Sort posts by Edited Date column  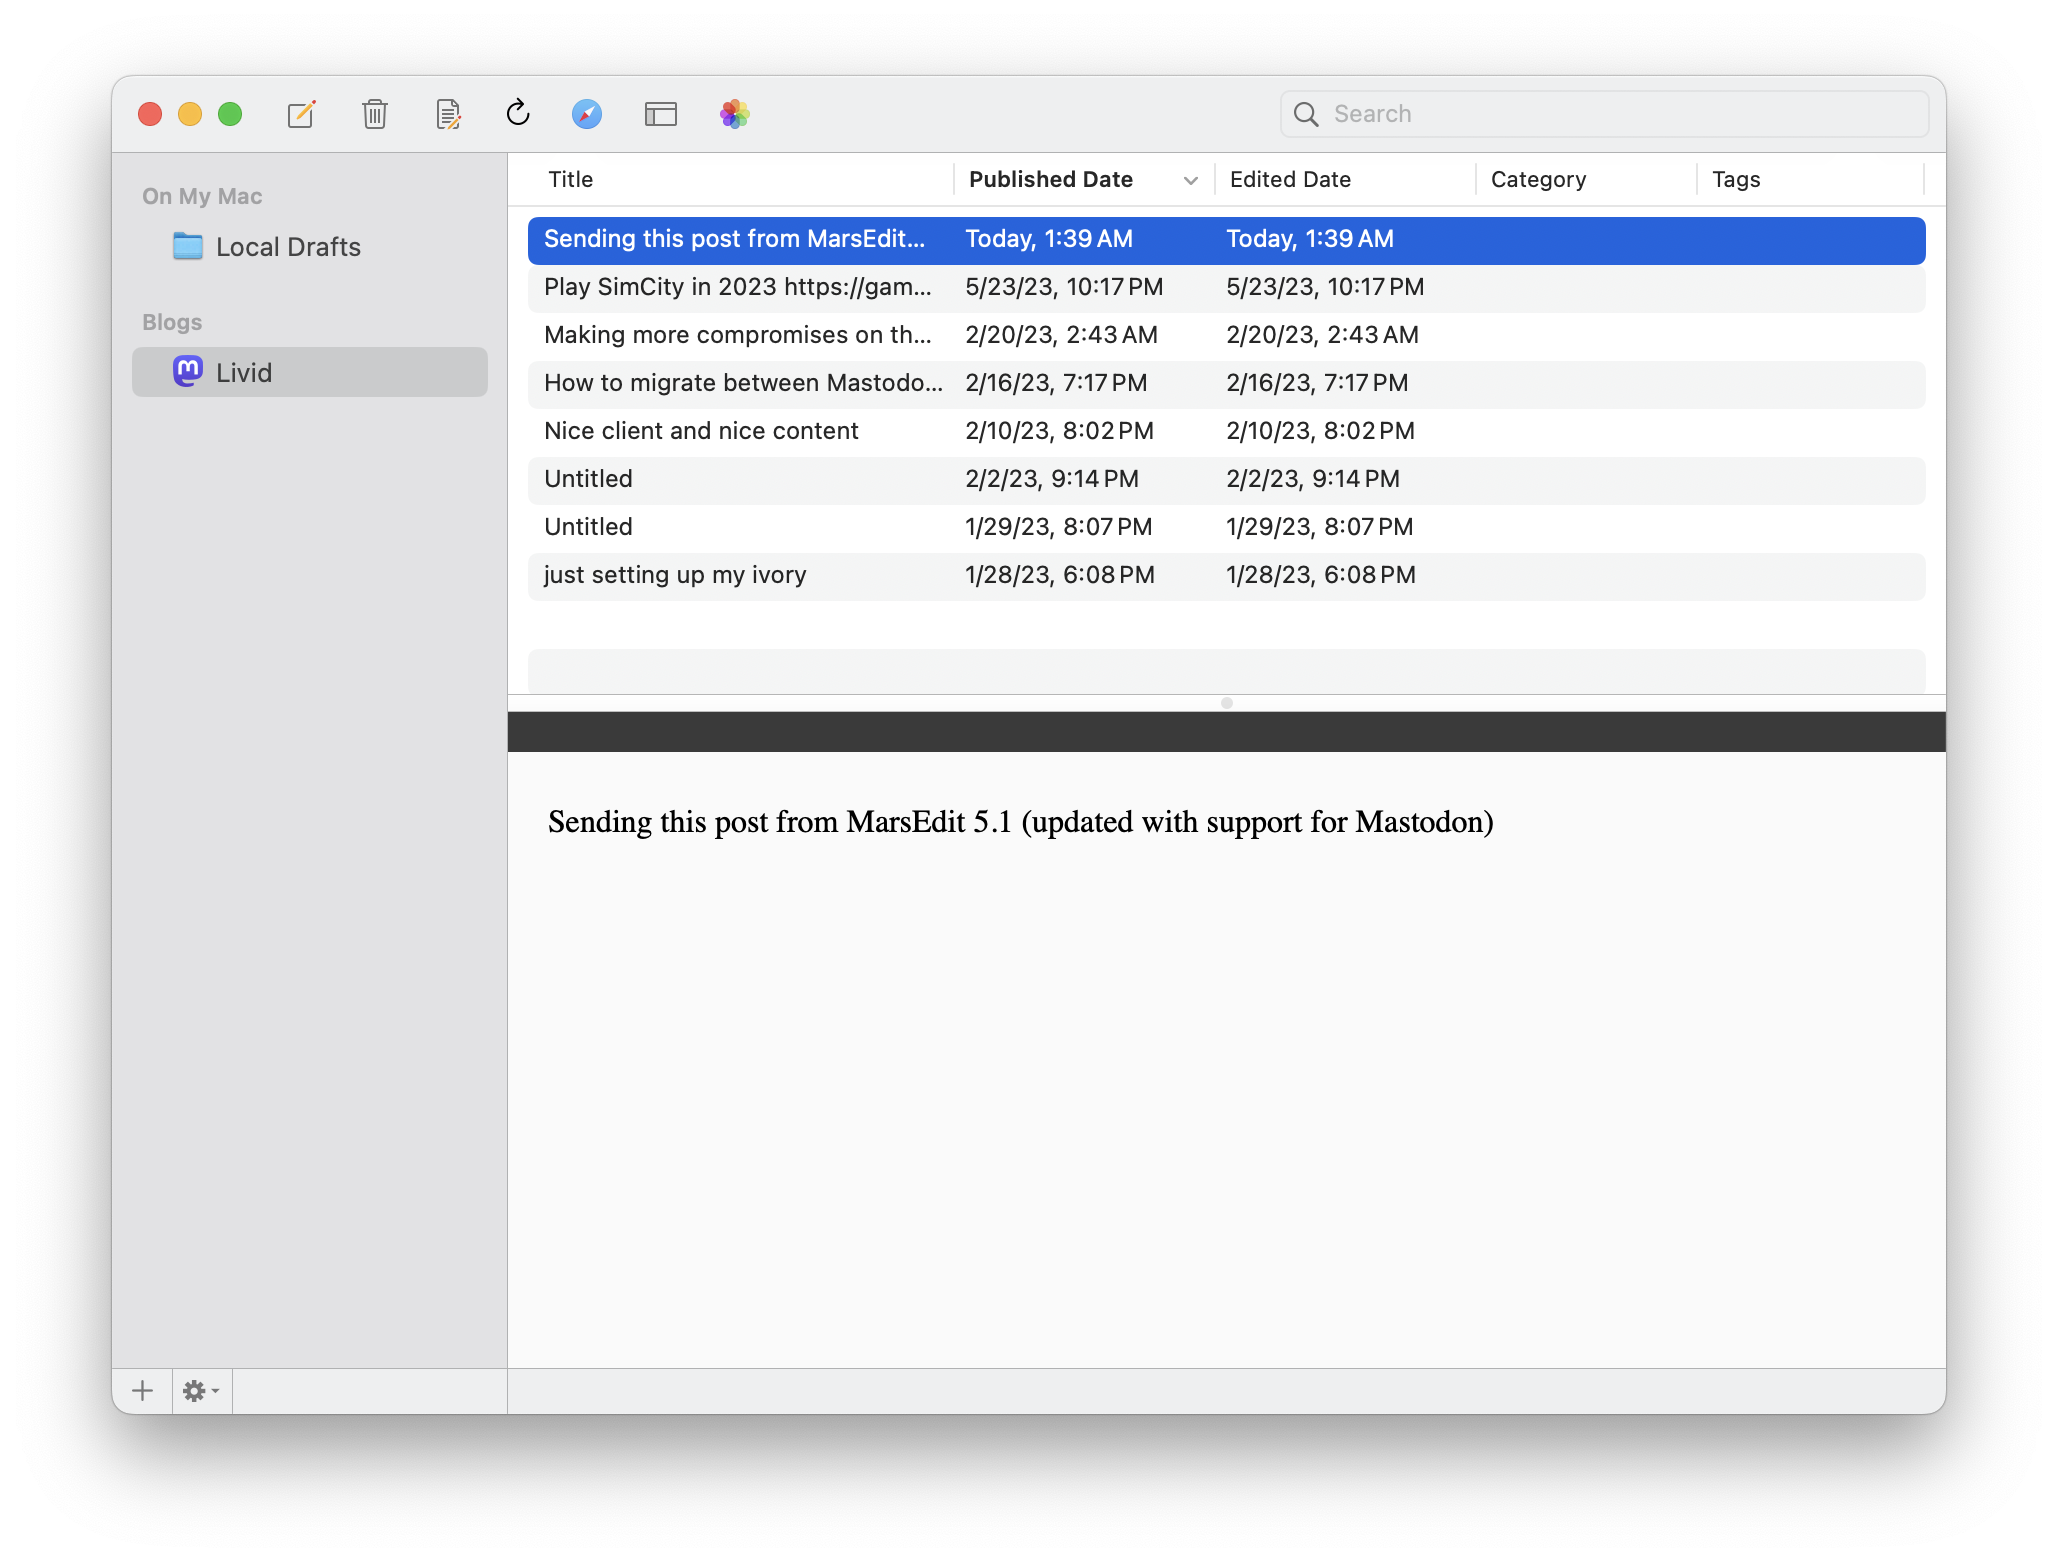pos(1290,180)
